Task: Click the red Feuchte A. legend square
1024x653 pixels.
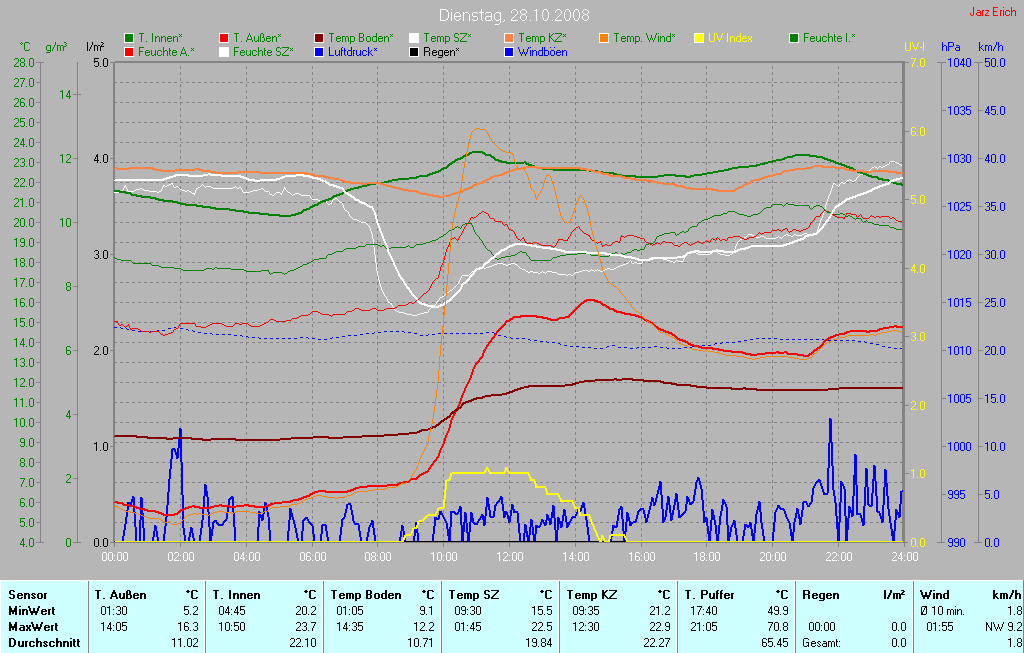Action: pos(129,51)
